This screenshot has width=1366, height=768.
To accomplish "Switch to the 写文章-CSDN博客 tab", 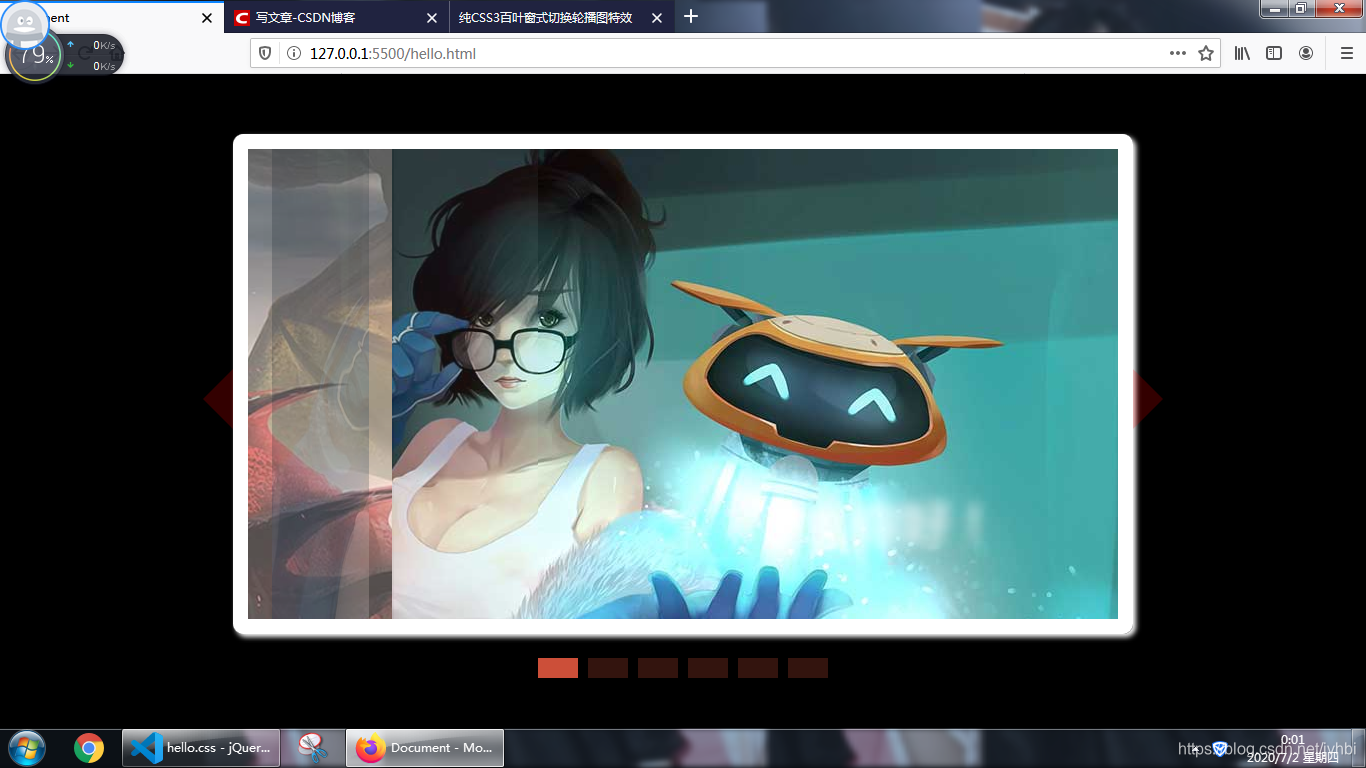I will click(x=336, y=17).
